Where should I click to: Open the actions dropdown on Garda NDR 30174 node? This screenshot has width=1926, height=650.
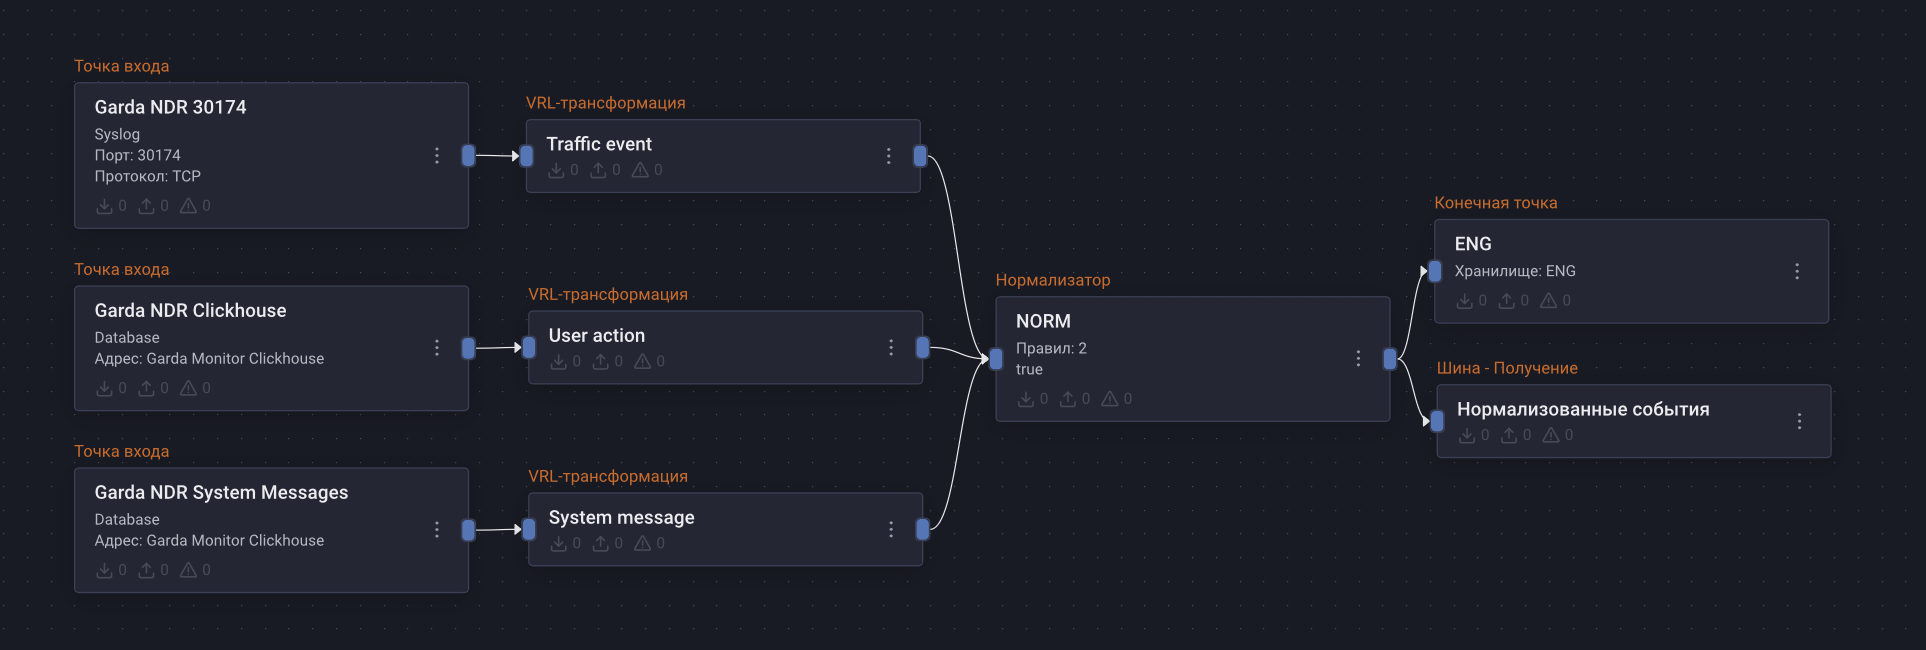[x=437, y=156]
